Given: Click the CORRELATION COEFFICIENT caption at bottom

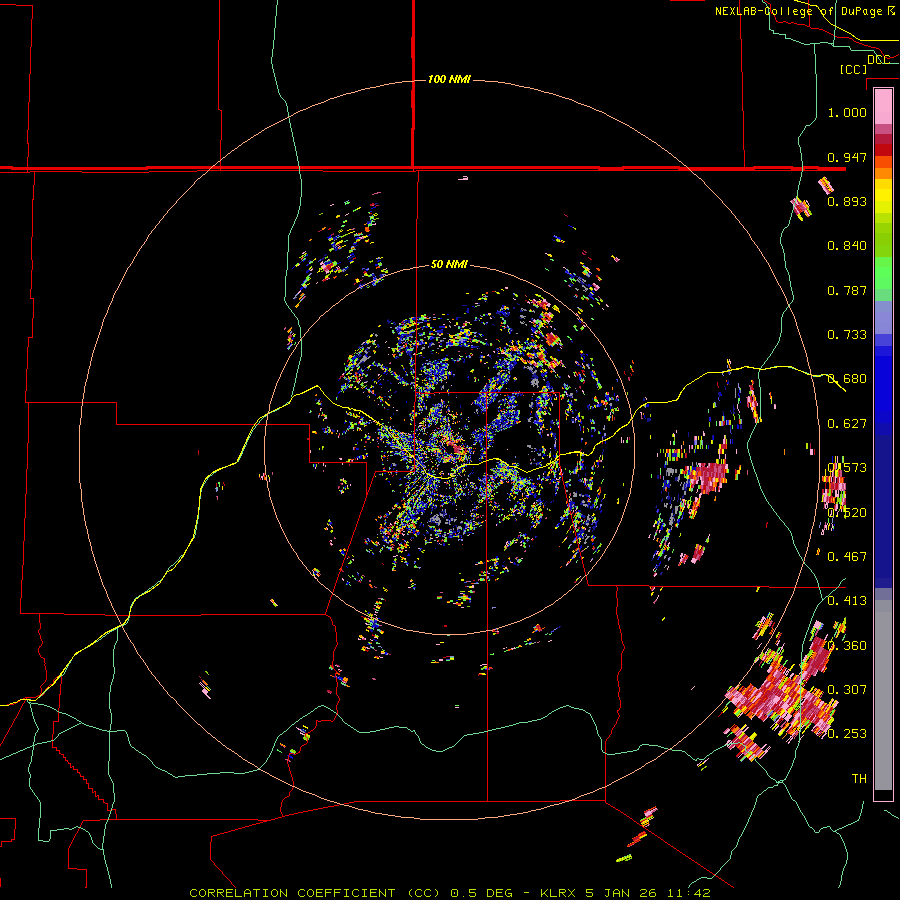Looking at the screenshot, I should [450, 893].
